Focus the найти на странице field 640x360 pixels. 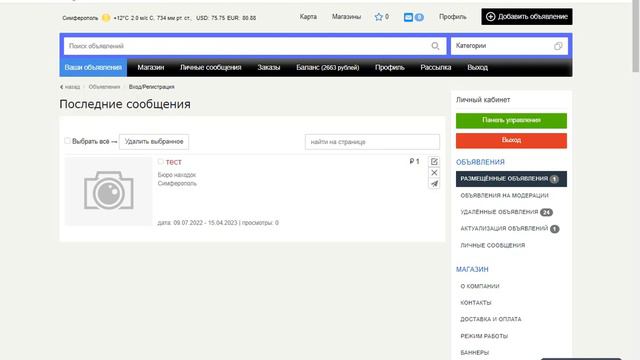tap(372, 142)
